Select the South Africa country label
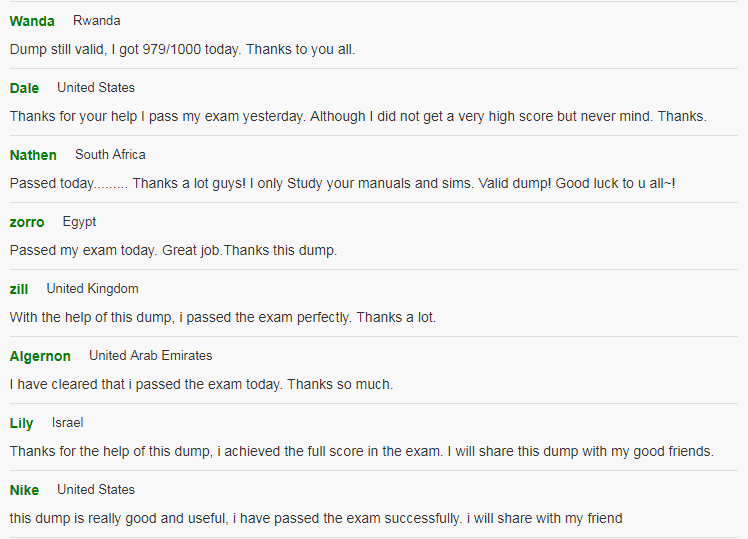Viewport: 748px width, 539px height. [110, 155]
